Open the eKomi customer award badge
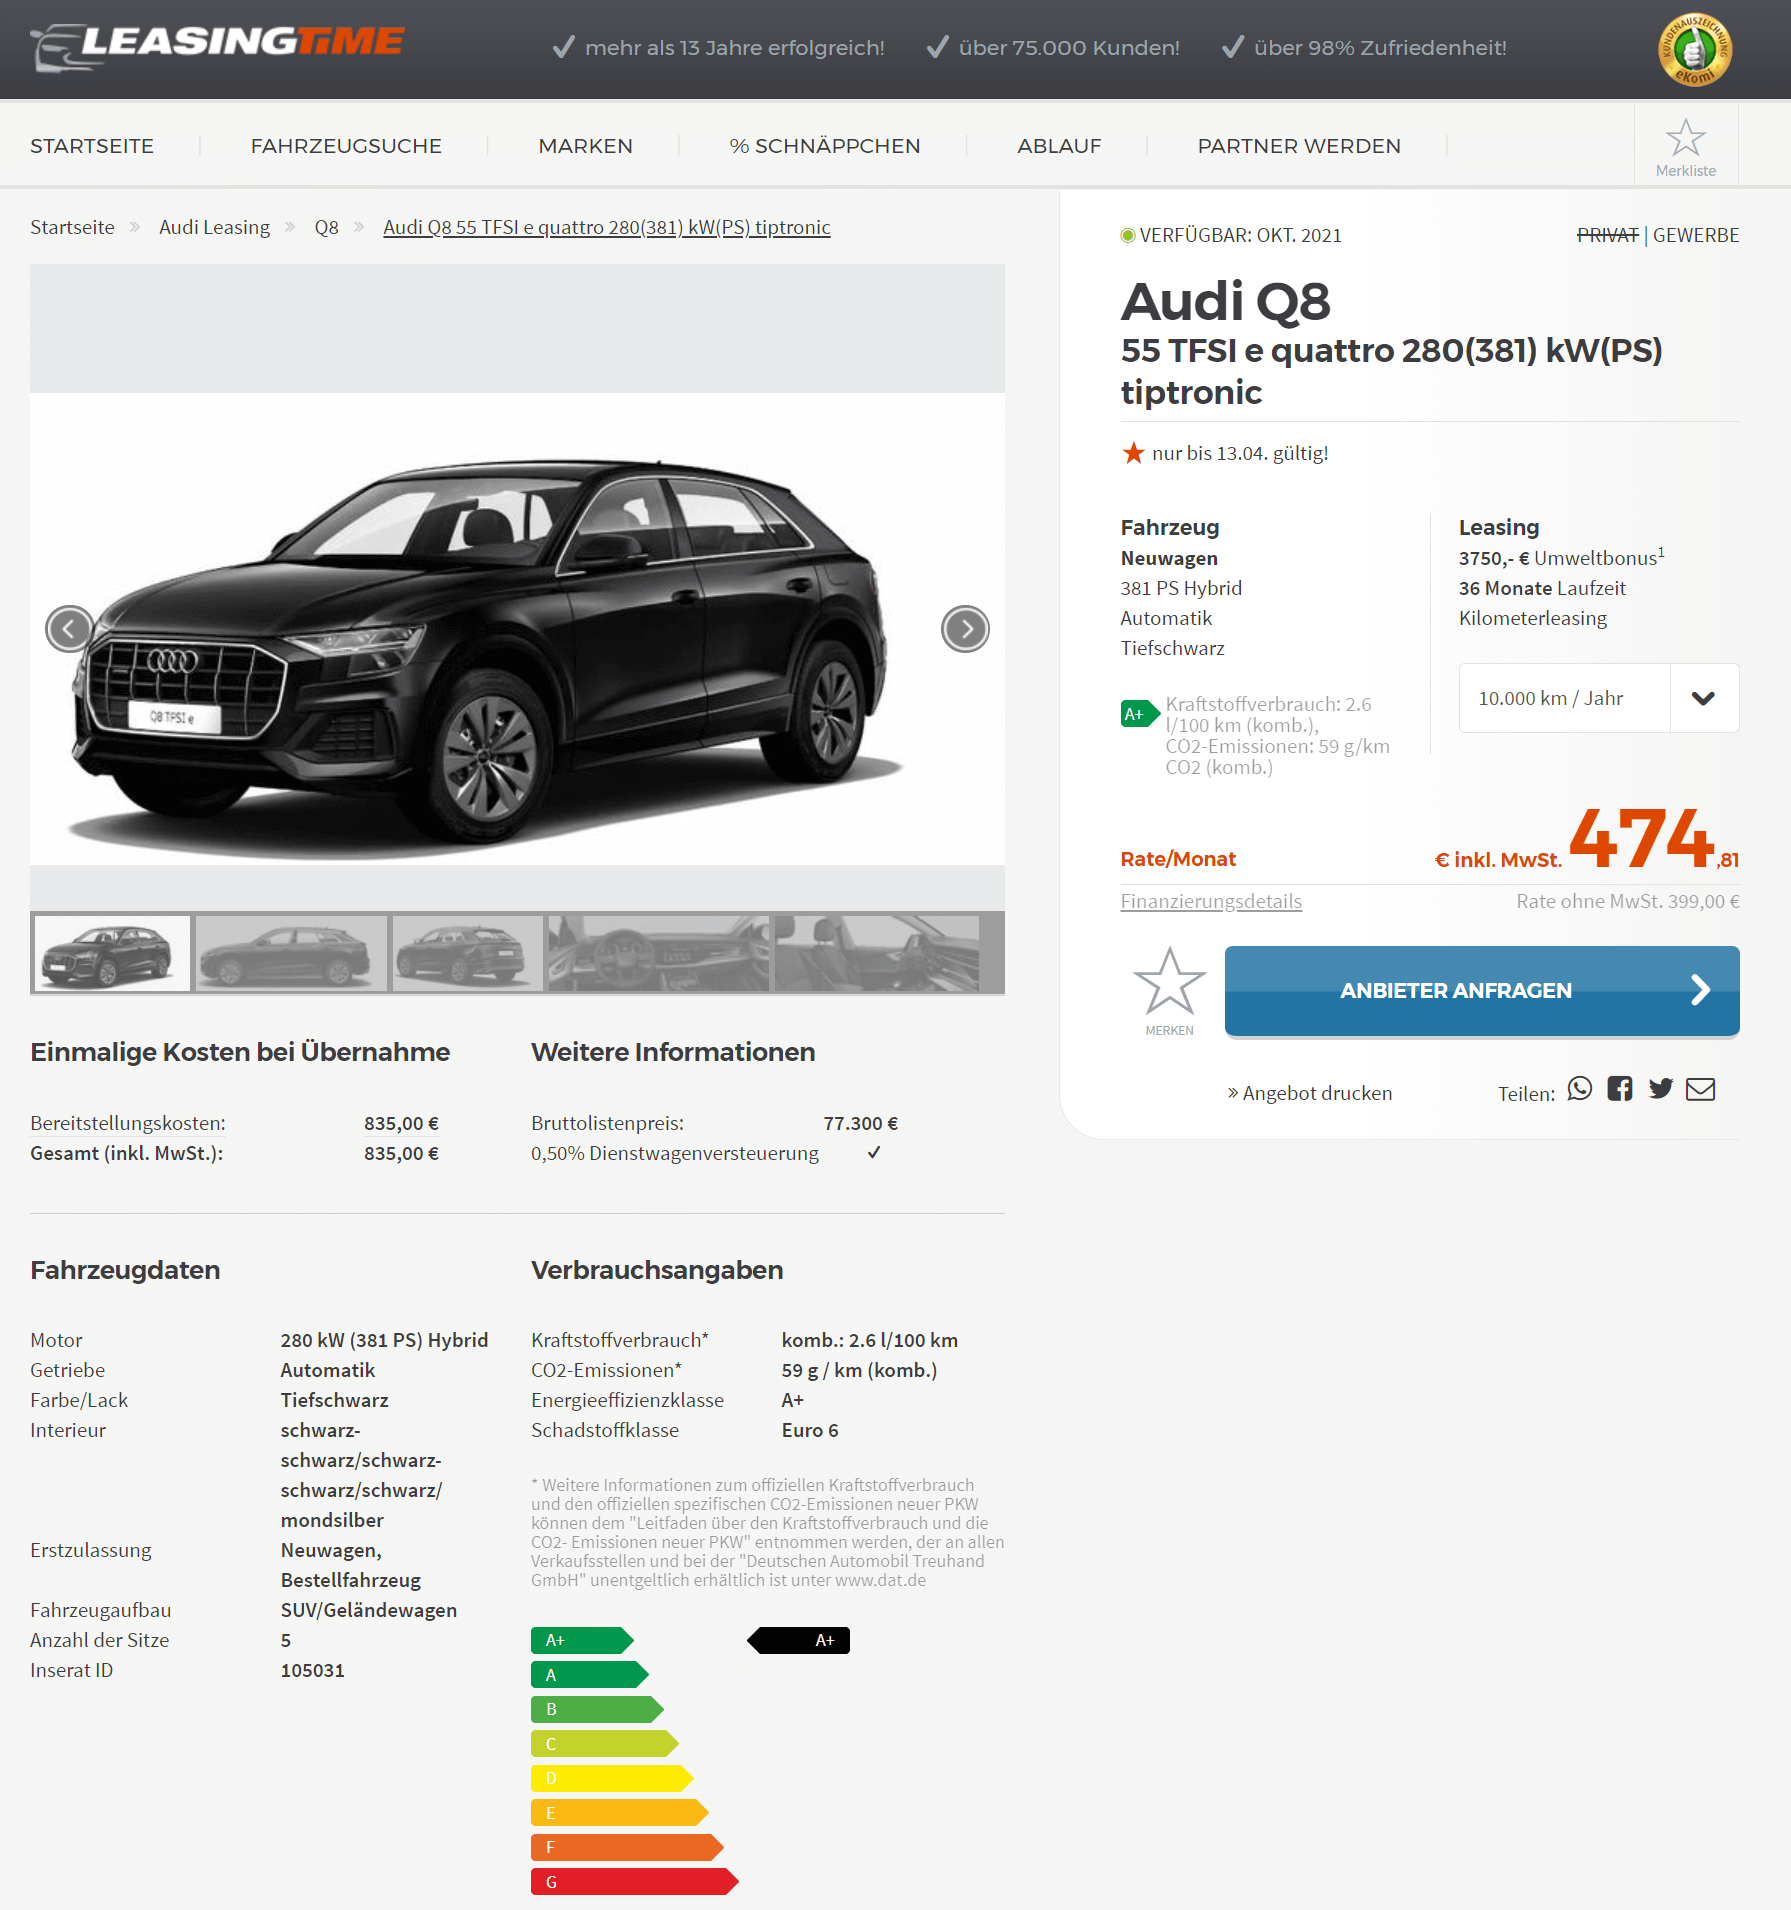This screenshot has height=1910, width=1791. pos(1694,50)
